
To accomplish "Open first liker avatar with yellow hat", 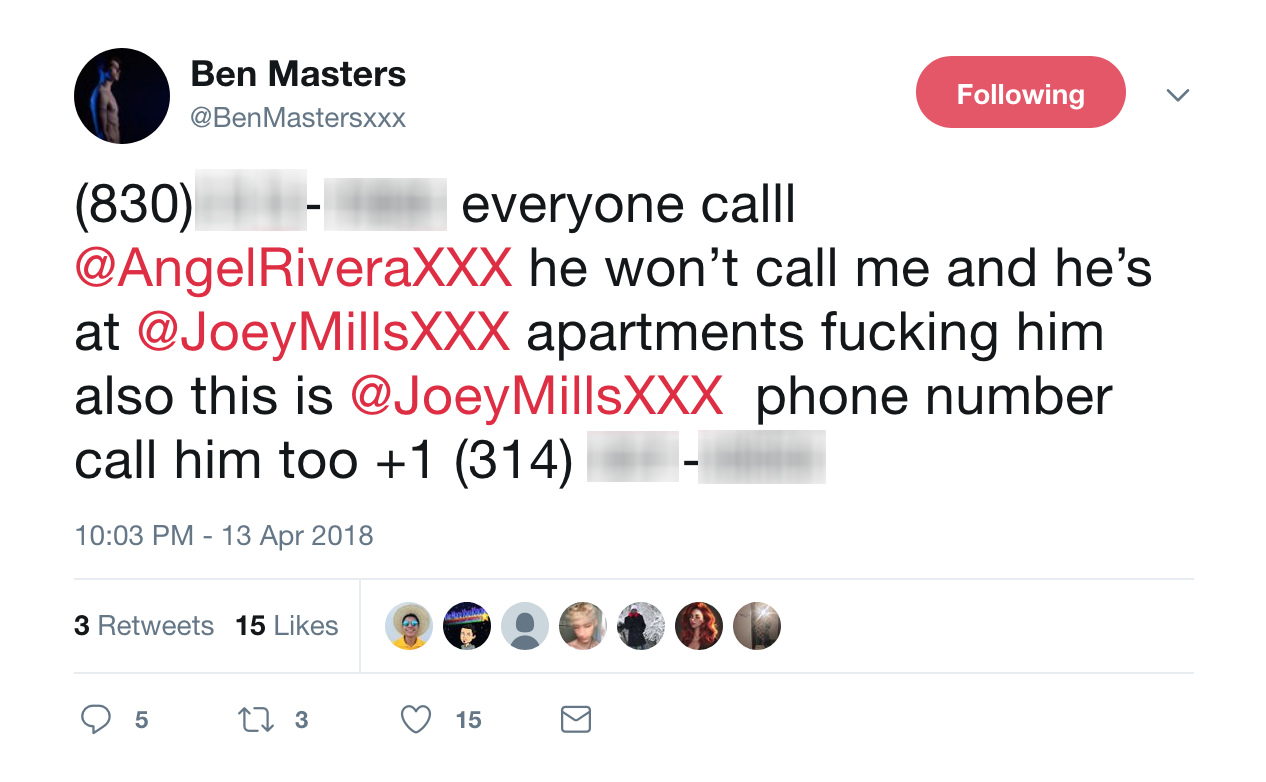I will 409,626.
